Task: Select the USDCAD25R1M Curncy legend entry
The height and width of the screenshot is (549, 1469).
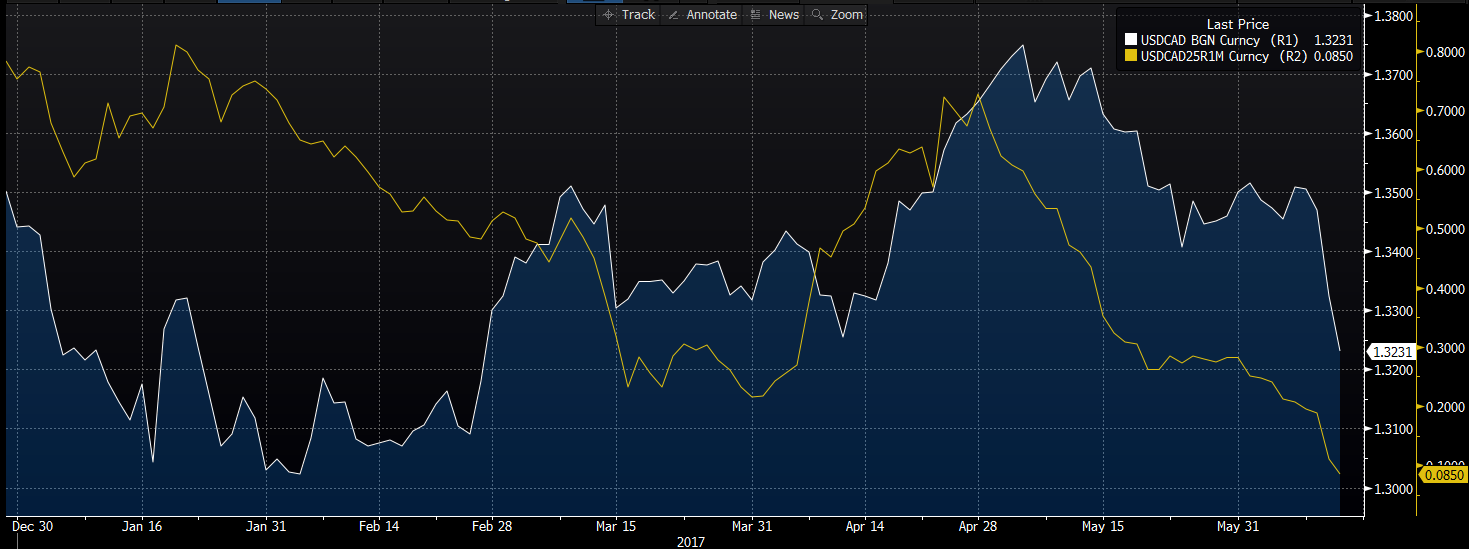Action: [1206, 56]
